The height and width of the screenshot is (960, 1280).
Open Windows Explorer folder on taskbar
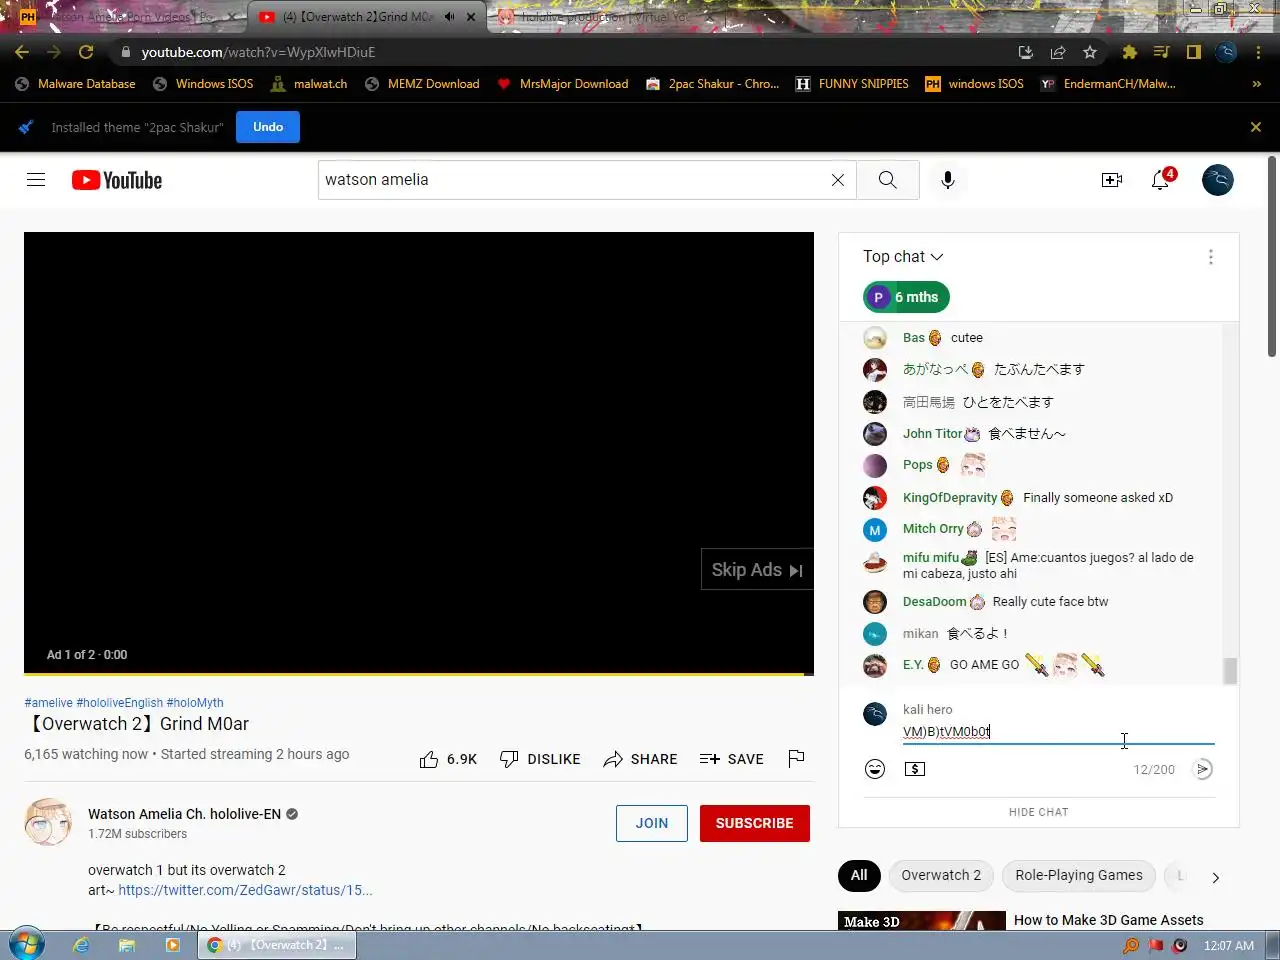coord(127,945)
